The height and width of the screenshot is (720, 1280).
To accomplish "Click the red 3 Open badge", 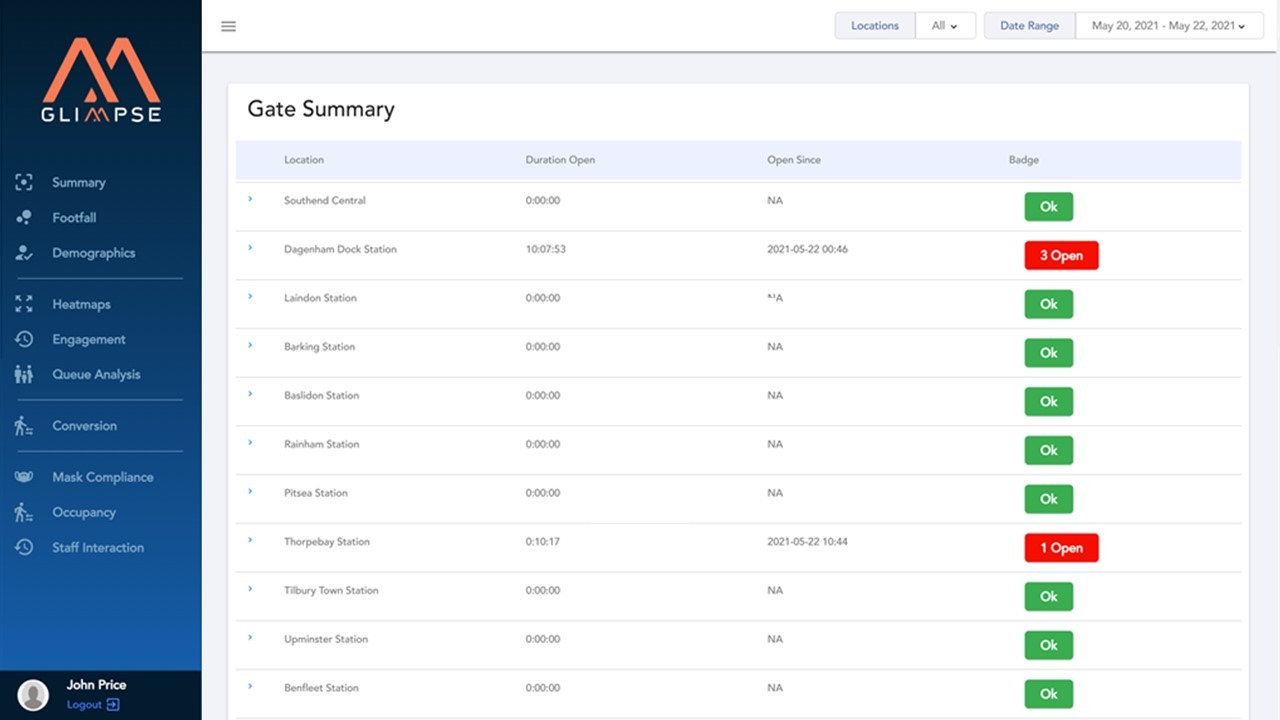I will (1061, 255).
